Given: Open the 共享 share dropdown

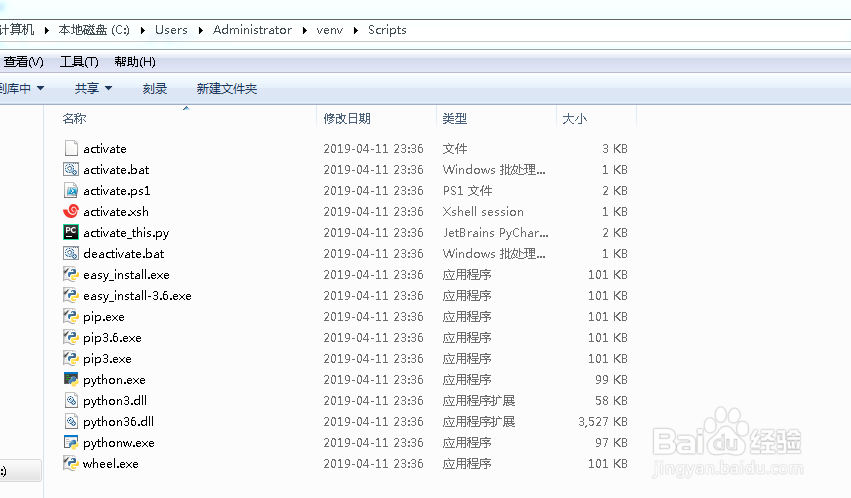Looking at the screenshot, I should (x=93, y=88).
